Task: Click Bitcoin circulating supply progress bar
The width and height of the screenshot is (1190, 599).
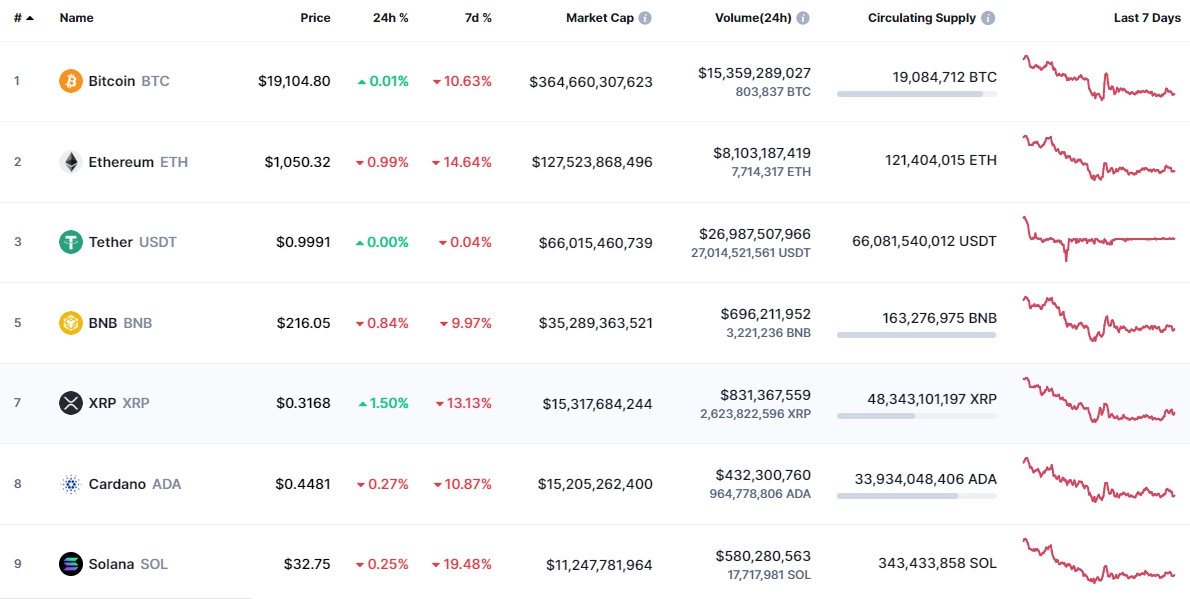Action: click(x=917, y=94)
